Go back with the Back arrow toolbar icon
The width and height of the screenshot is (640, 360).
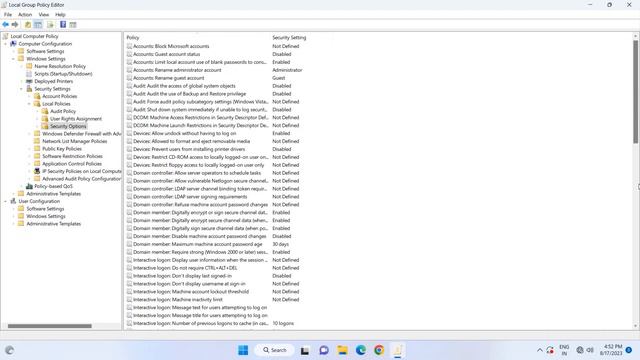coord(5,25)
